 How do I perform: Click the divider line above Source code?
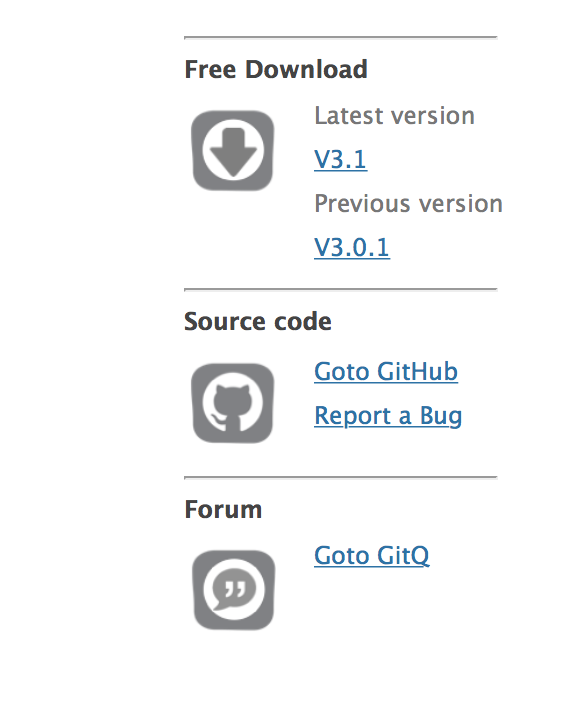tap(341, 290)
